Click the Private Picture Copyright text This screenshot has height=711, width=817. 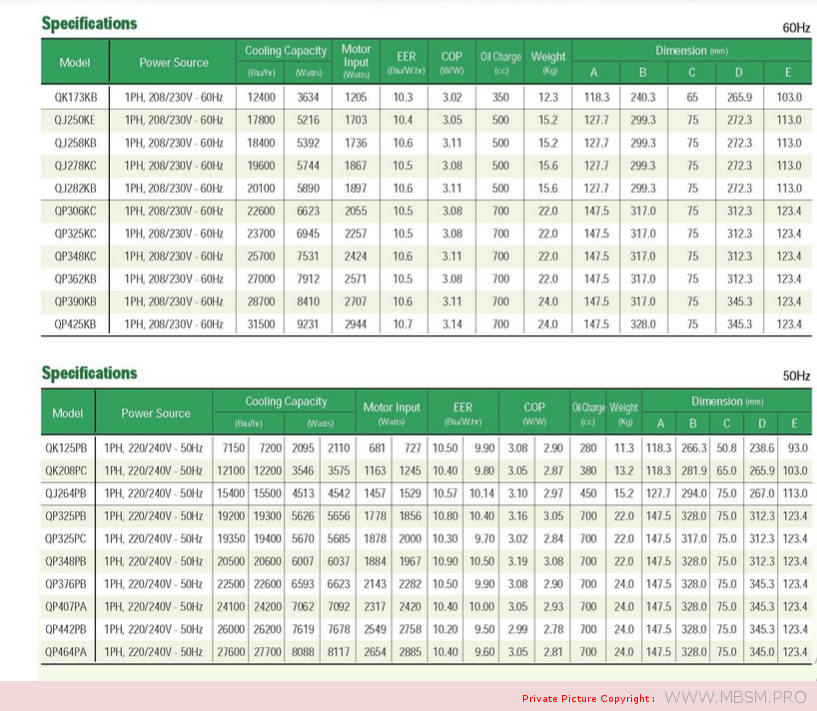tap(588, 698)
